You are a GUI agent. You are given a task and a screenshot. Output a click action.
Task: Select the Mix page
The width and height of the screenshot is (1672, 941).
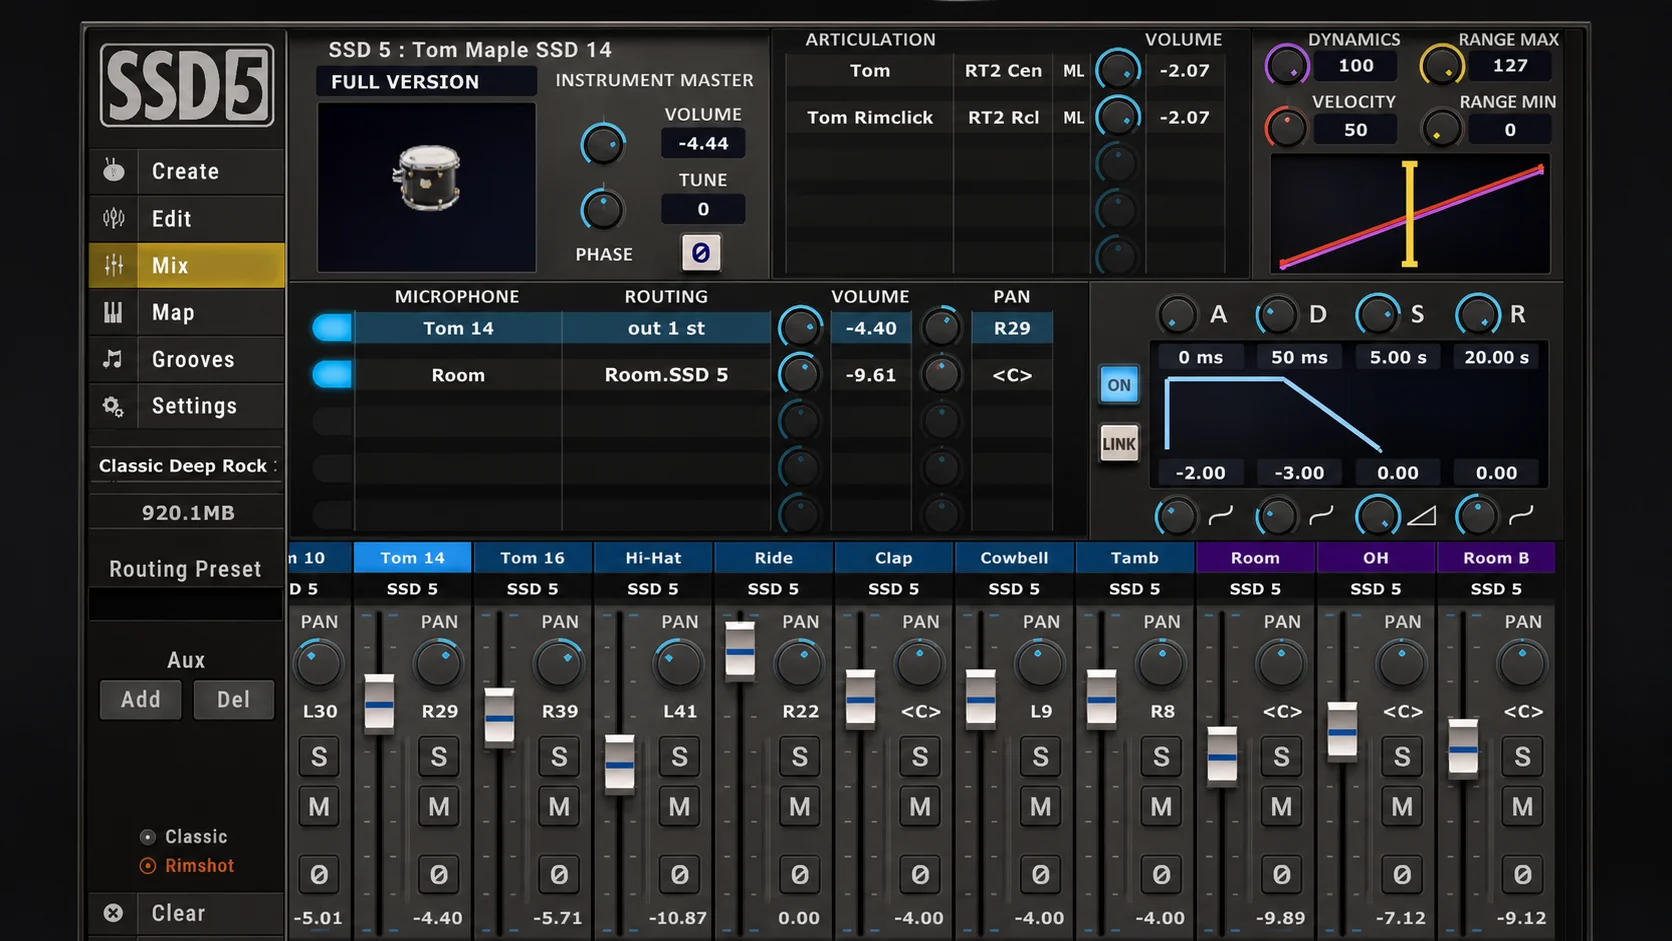pyautogui.click(x=186, y=265)
